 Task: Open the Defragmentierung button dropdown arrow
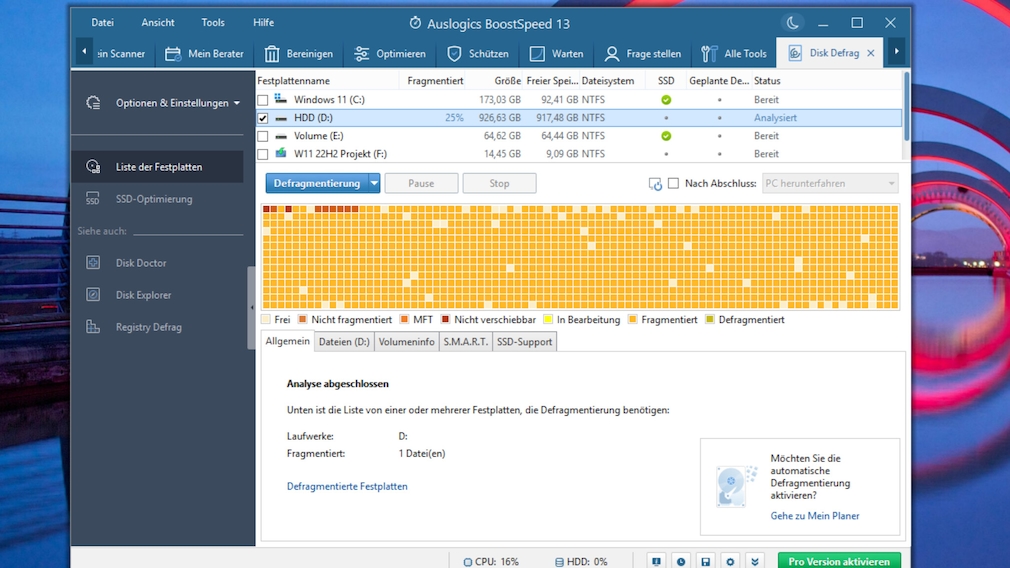tap(374, 183)
